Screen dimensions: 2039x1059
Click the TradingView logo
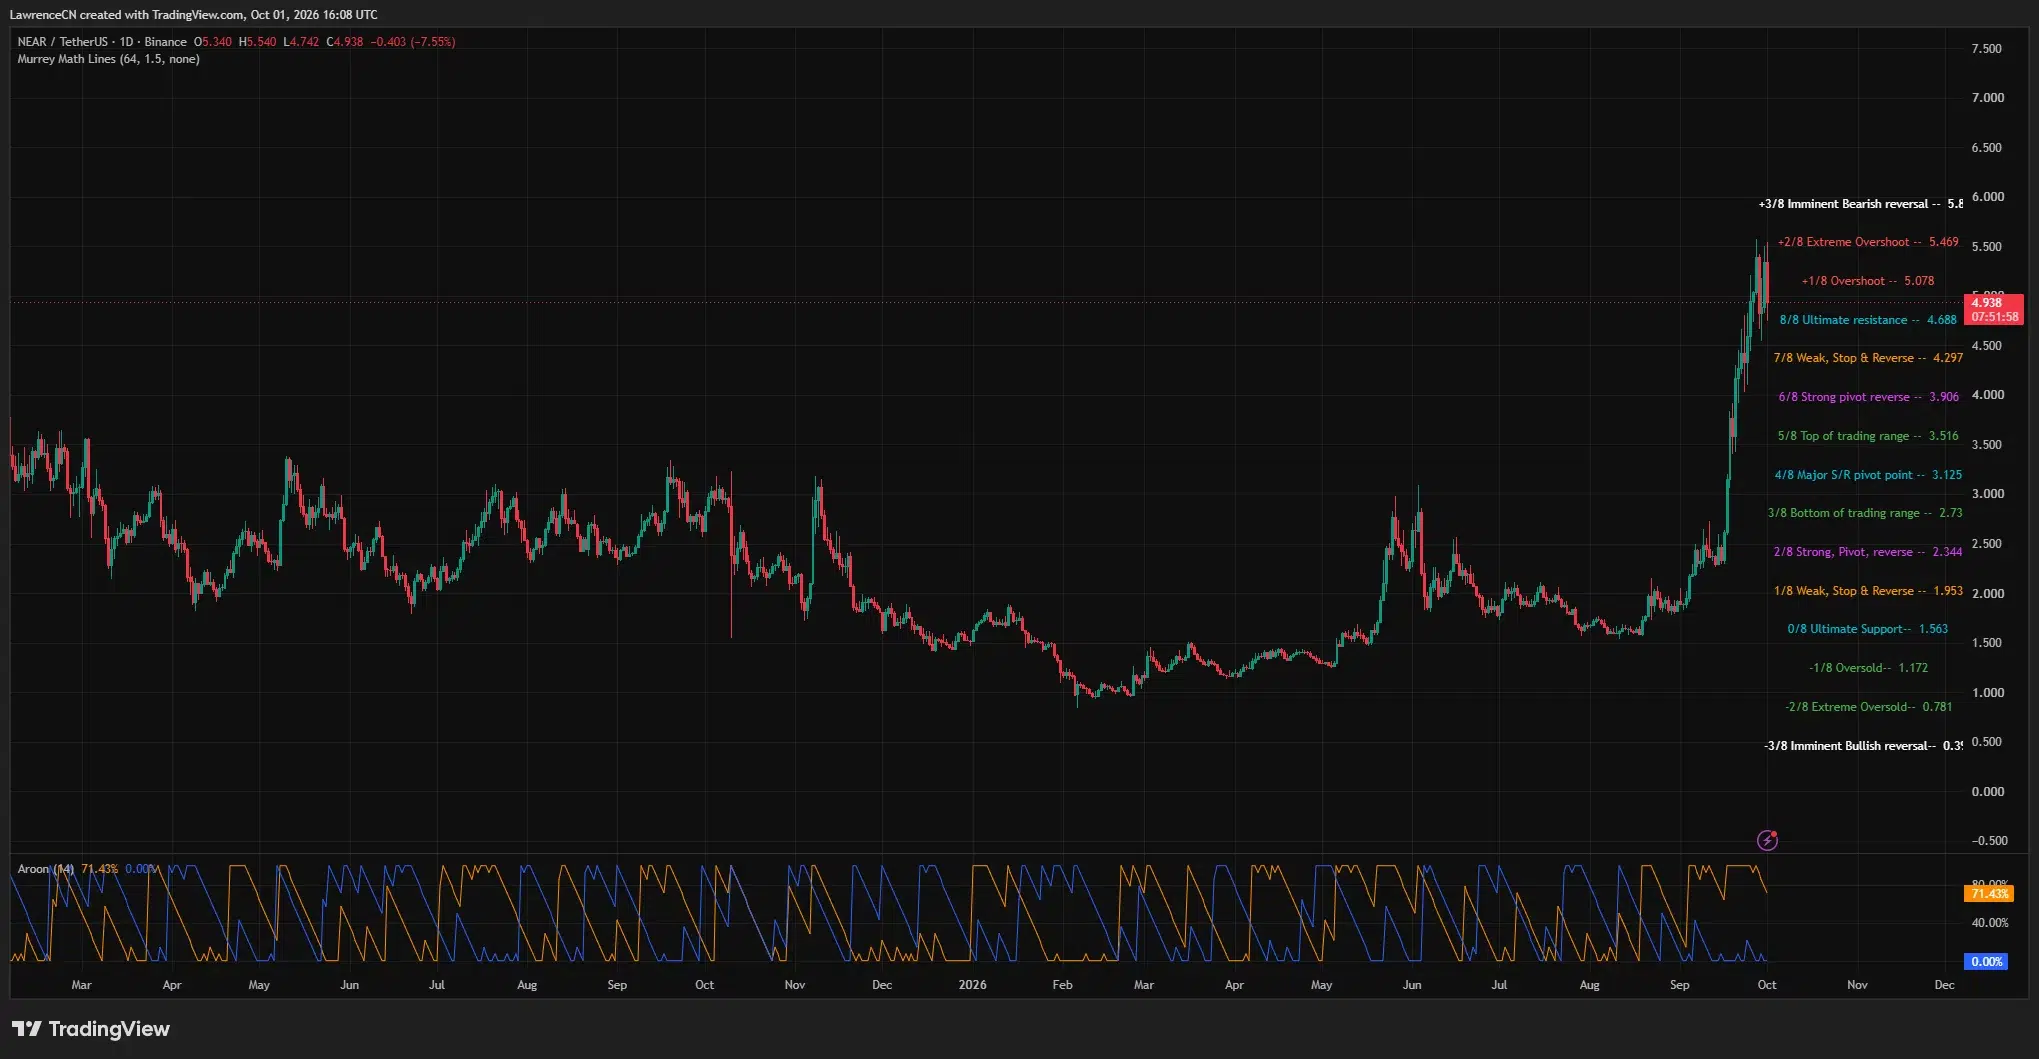[91, 1029]
